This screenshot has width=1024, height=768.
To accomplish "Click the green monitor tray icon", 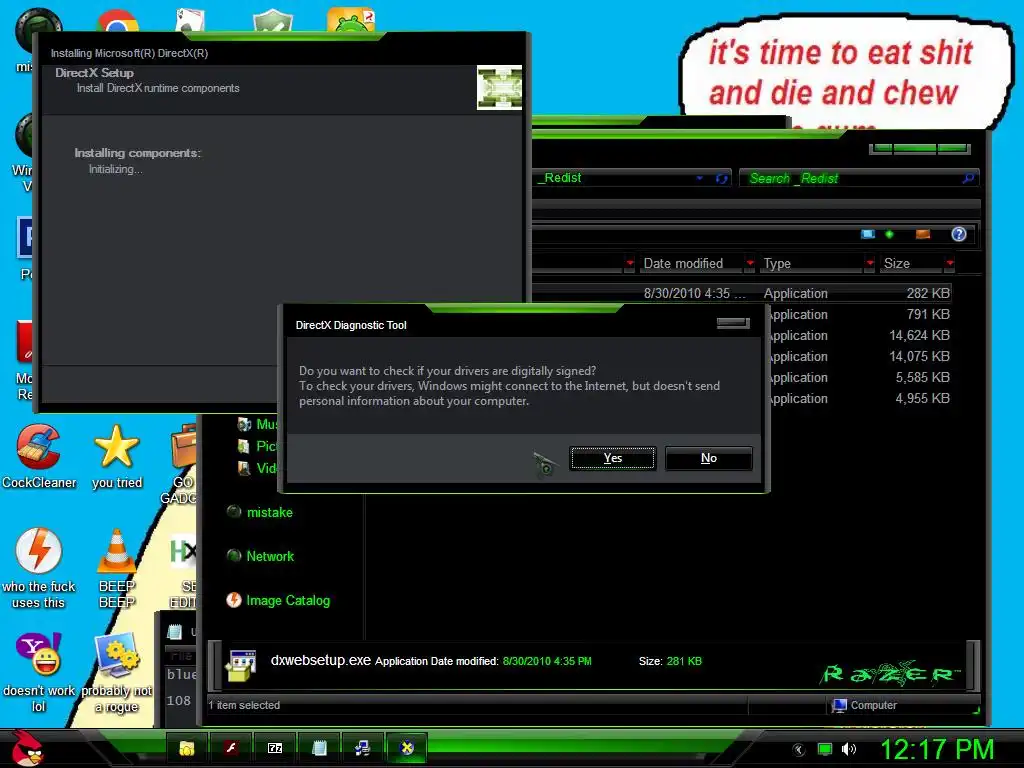I will click(825, 749).
